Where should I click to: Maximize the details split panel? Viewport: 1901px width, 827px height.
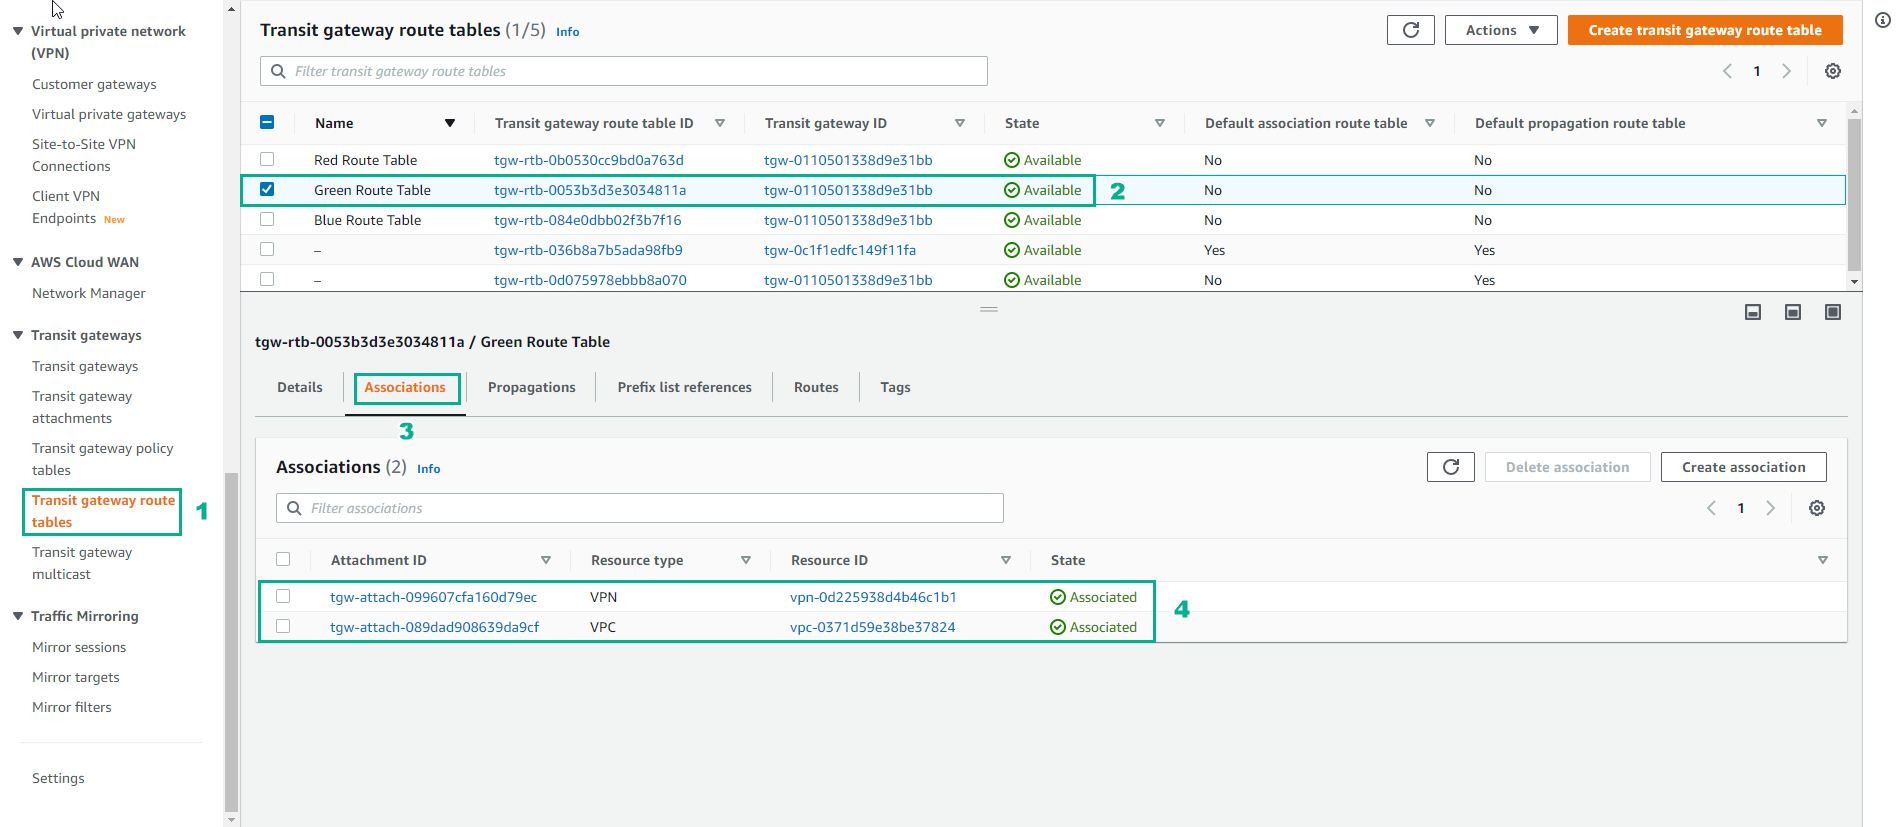pyautogui.click(x=1833, y=312)
